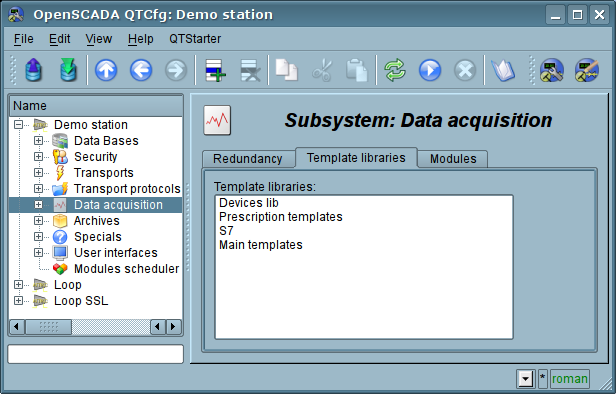Click the Transports lightning tree icon
Screen dimensions: 616x394
pos(60,173)
